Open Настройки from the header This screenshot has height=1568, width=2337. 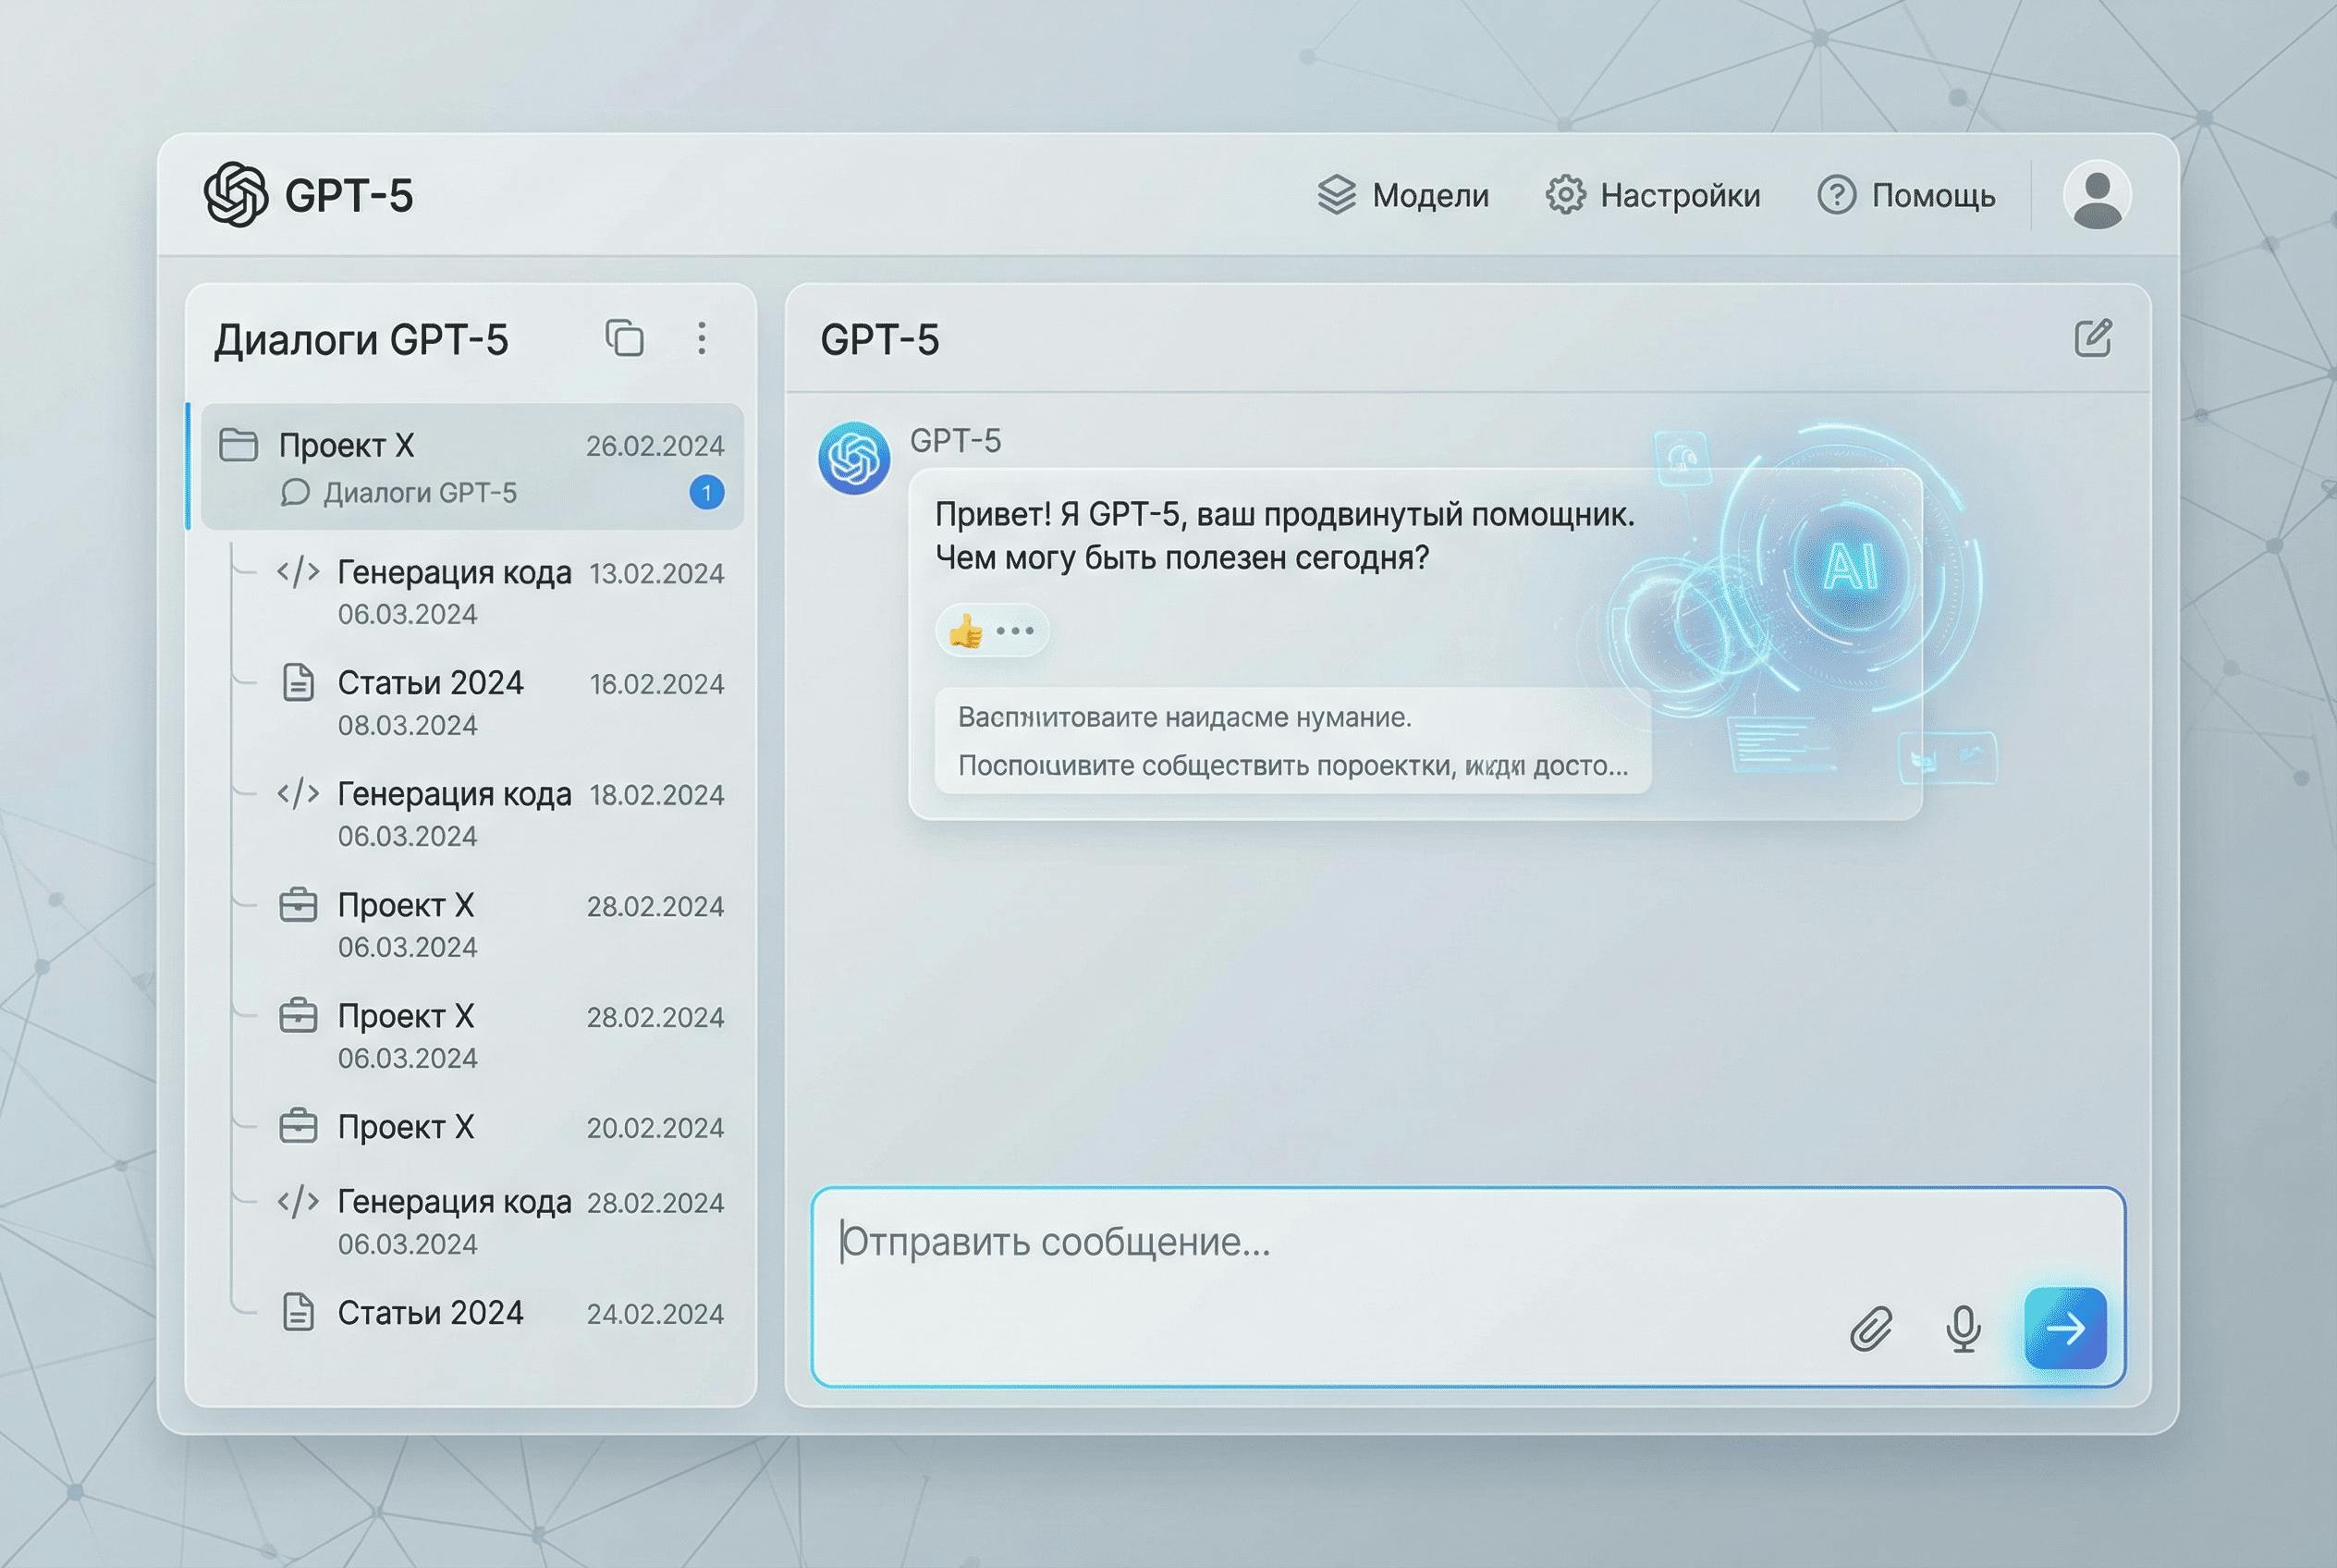point(1653,195)
